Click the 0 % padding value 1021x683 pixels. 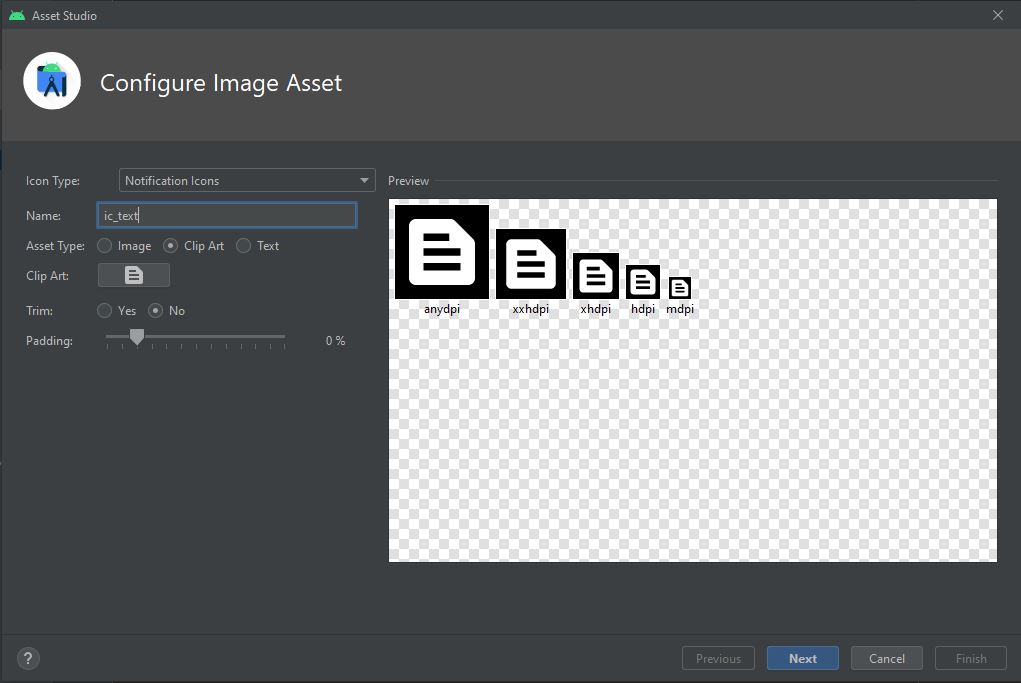(x=335, y=341)
